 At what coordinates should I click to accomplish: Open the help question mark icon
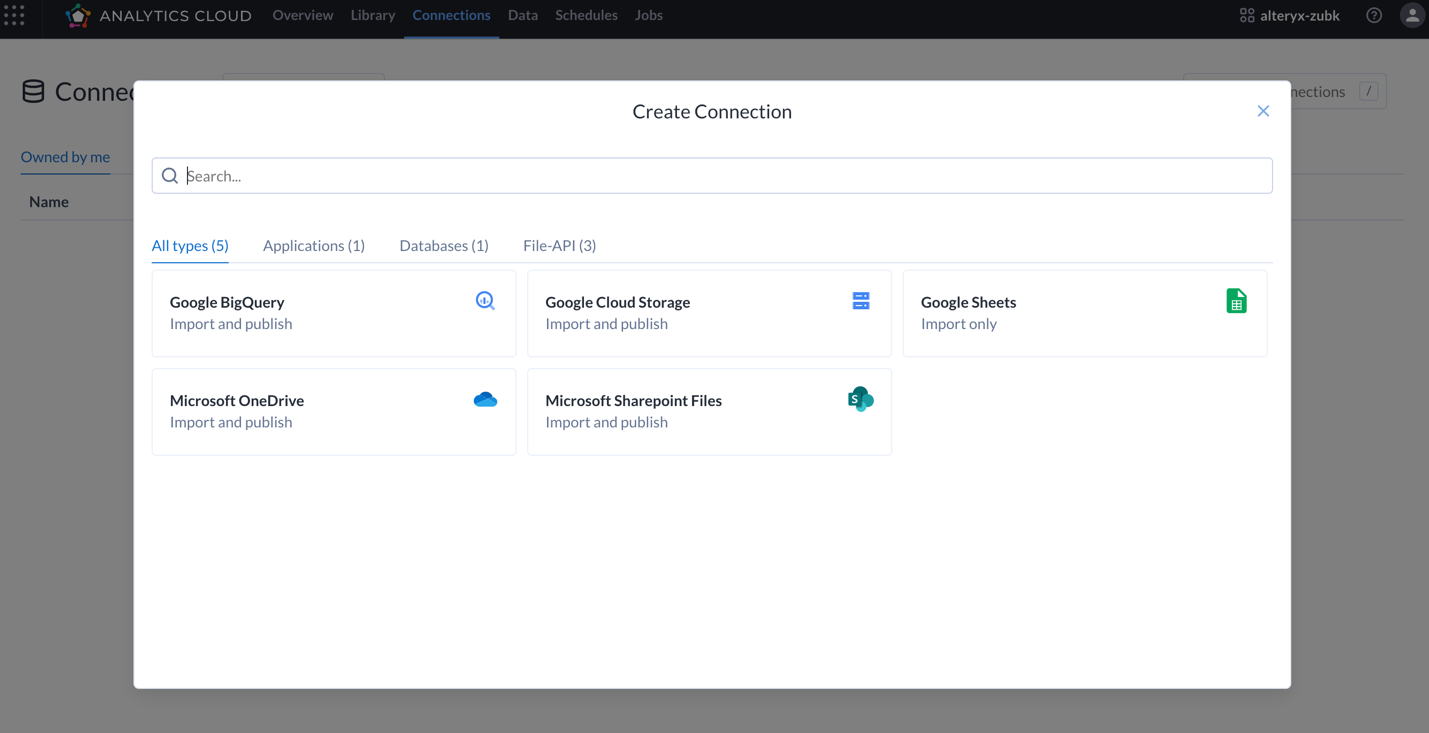(1374, 15)
